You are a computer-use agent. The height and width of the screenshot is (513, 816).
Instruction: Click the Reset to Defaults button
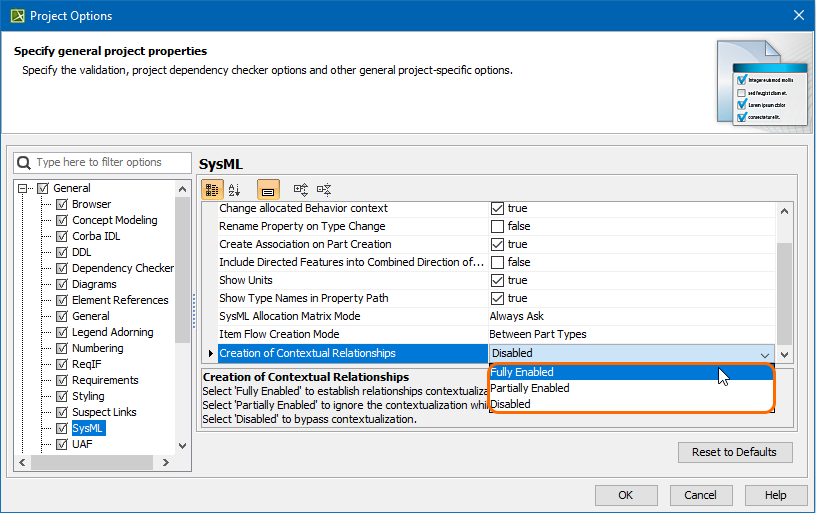click(734, 452)
